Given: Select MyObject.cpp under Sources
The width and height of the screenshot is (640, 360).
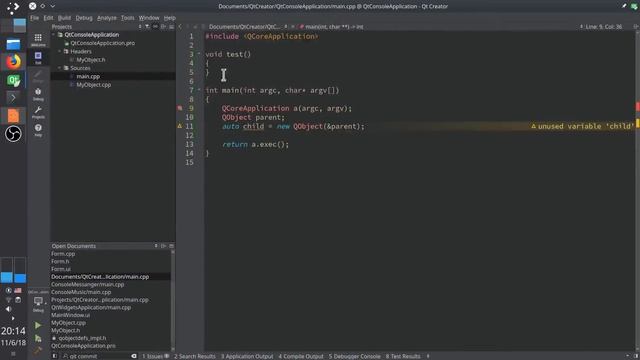Looking at the screenshot, I should tap(93, 84).
